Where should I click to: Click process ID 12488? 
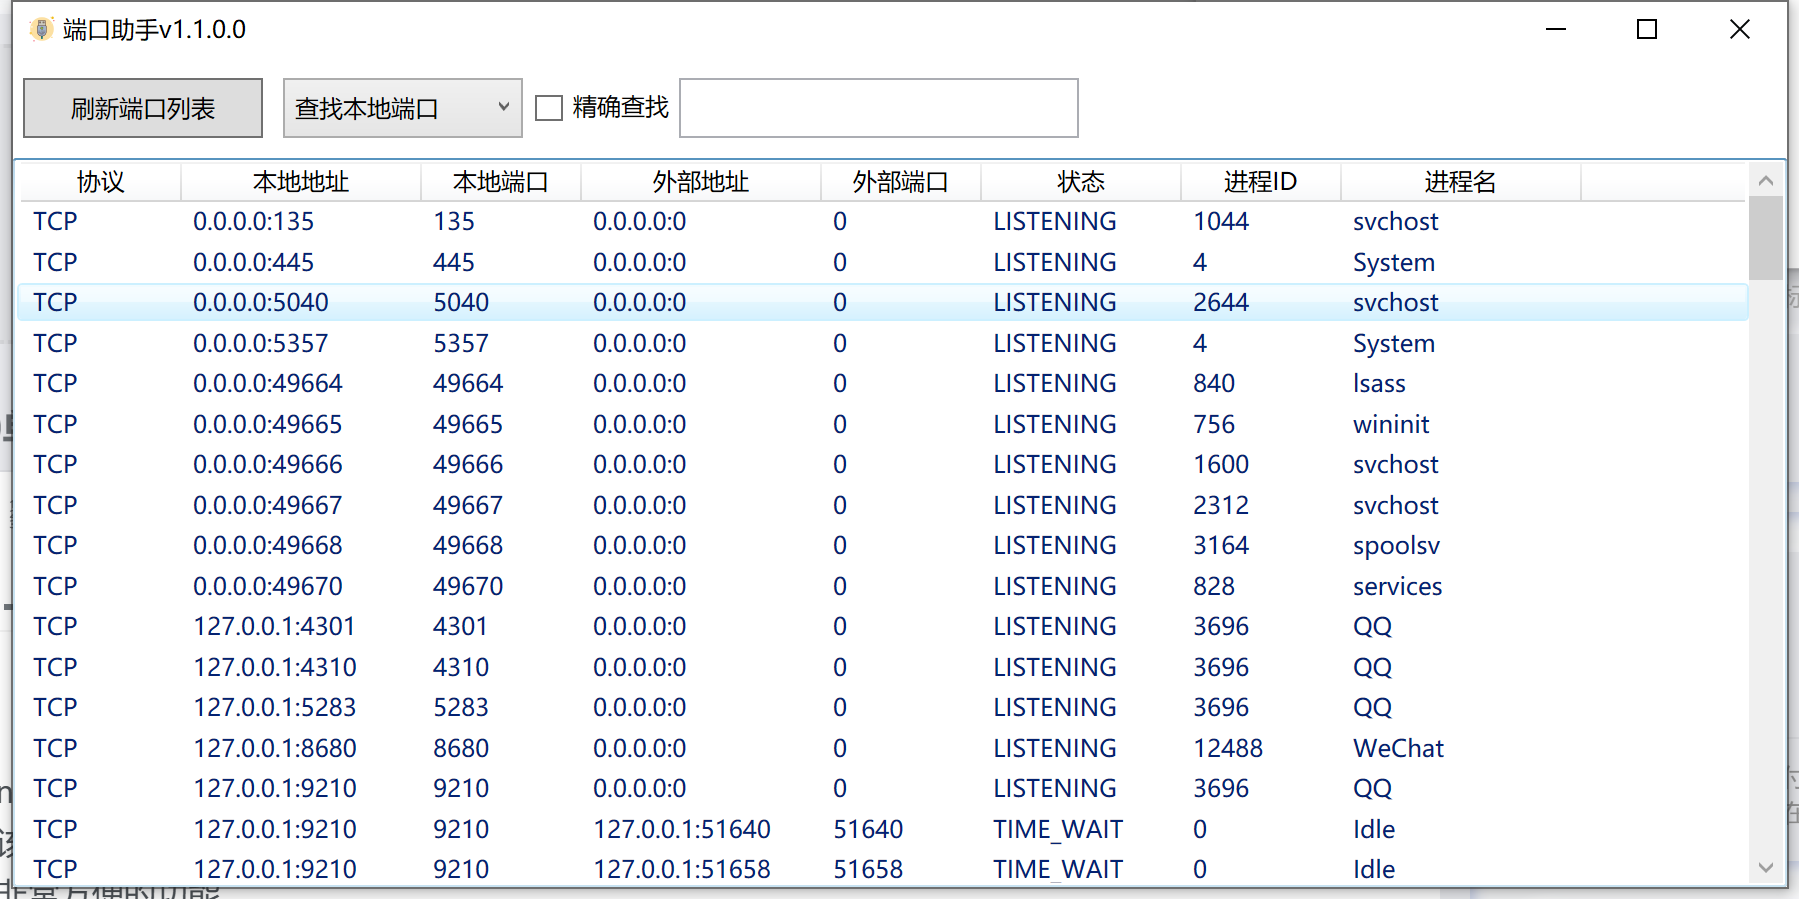click(x=1228, y=748)
